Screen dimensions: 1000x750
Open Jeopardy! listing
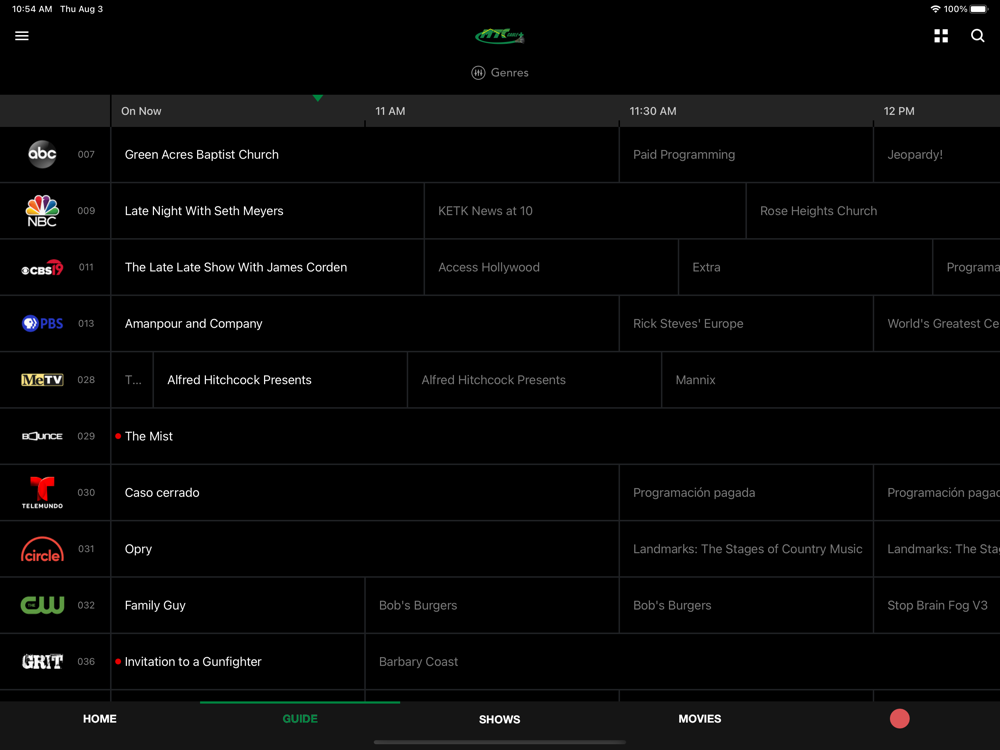(937, 154)
